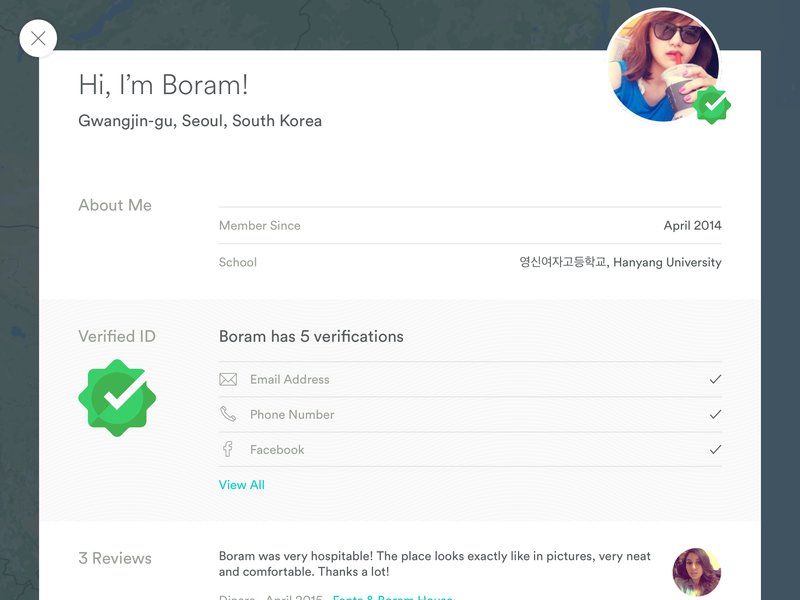
Task: Click the Facebook verification checkmark
Action: click(715, 449)
